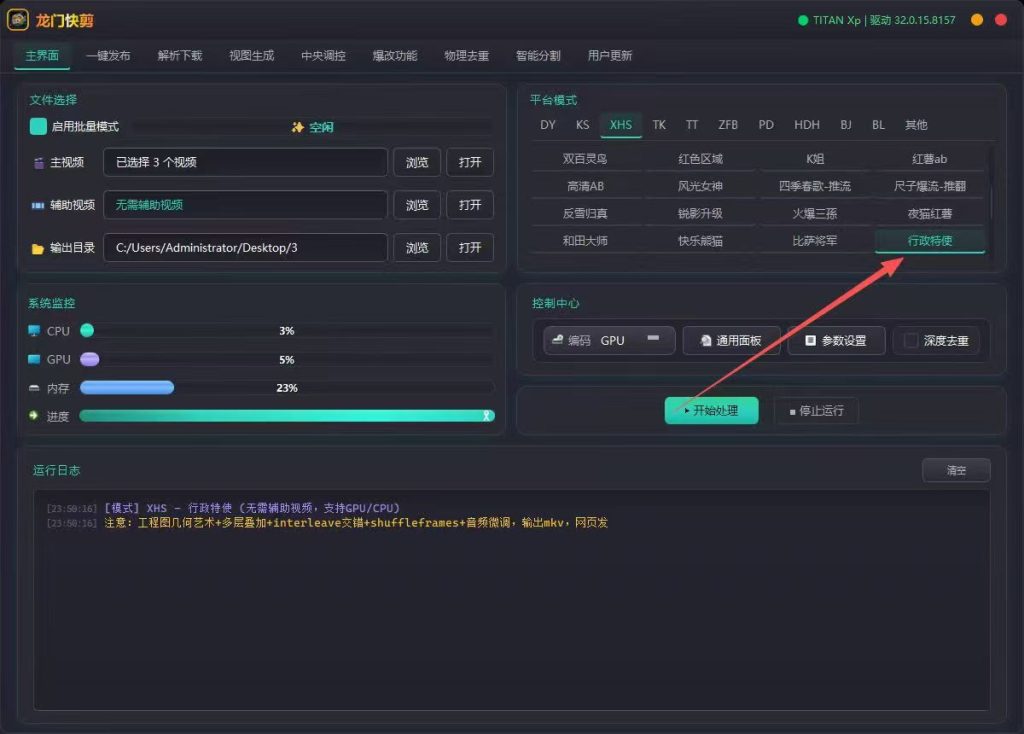Select the XHS platform tab
The image size is (1024, 734).
point(620,125)
